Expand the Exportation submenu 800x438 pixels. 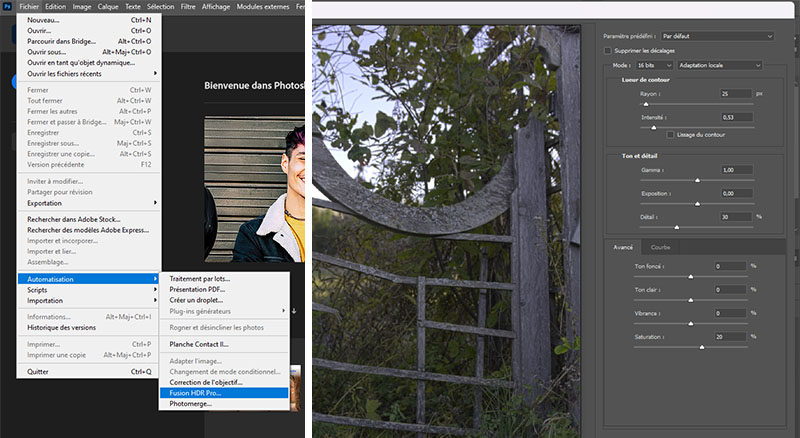coord(89,203)
